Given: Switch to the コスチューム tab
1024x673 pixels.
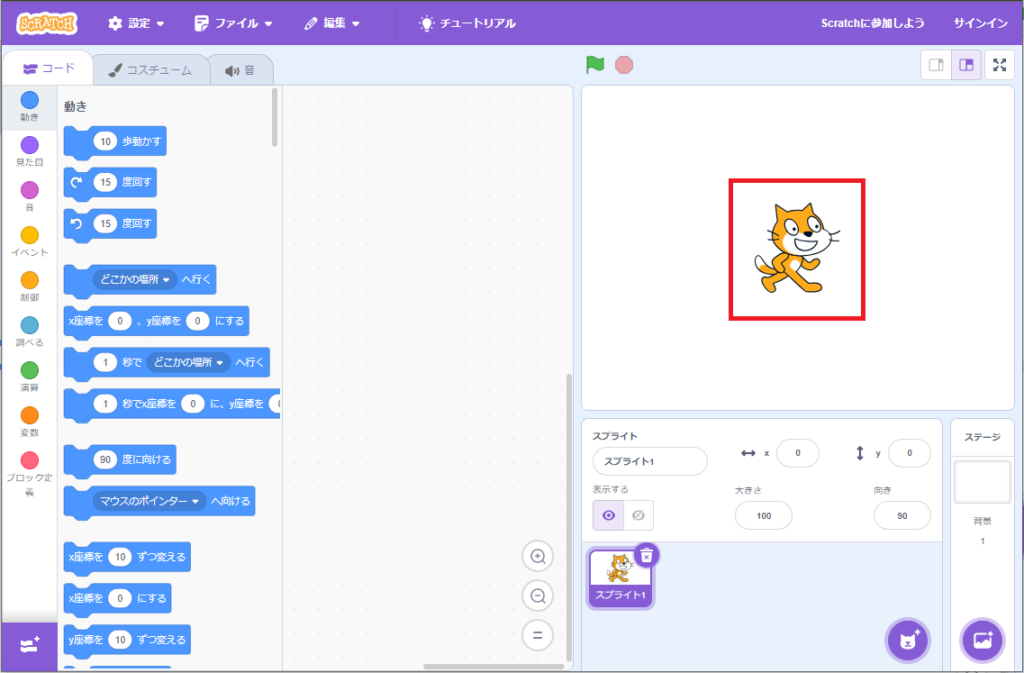Looking at the screenshot, I should [151, 70].
